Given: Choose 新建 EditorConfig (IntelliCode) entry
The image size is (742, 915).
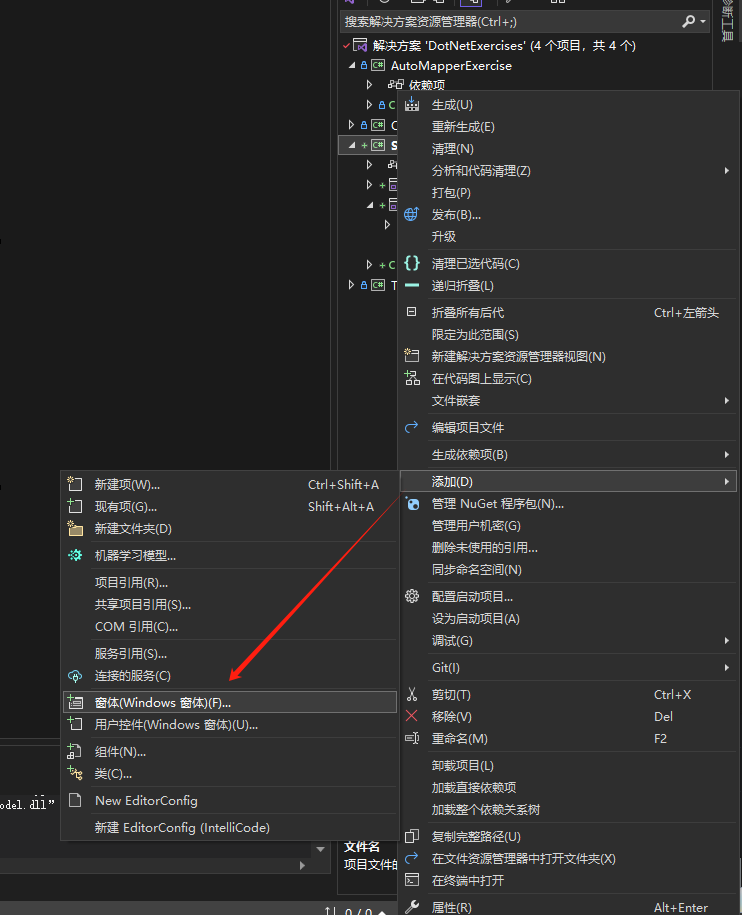Looking at the screenshot, I should [229, 827].
